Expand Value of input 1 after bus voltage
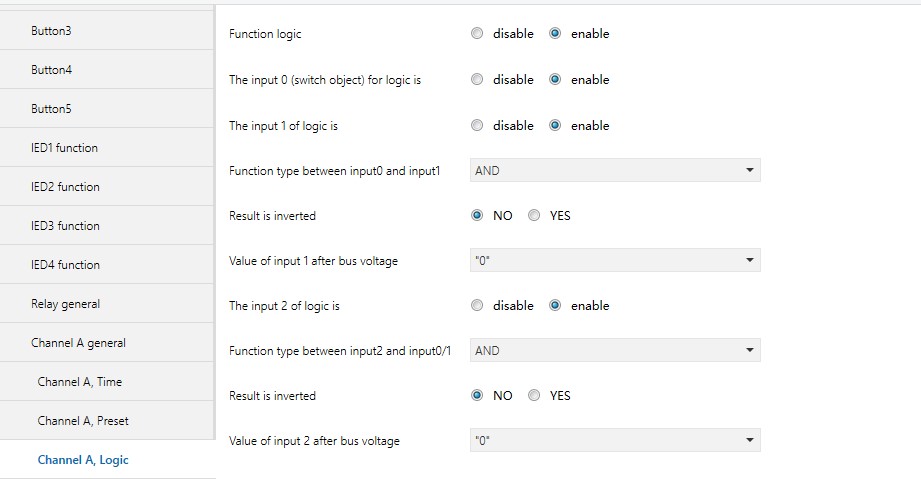The width and height of the screenshot is (921, 479). pos(615,261)
